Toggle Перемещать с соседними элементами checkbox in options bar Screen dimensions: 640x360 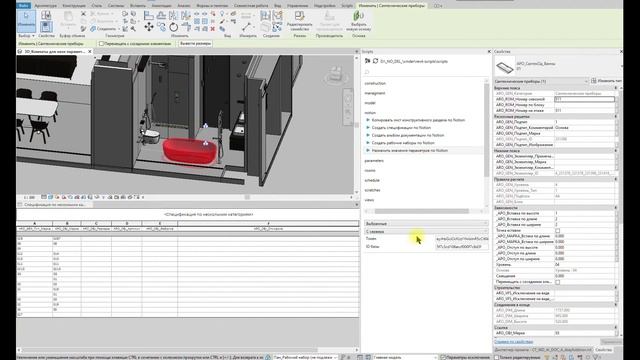[x=102, y=43]
